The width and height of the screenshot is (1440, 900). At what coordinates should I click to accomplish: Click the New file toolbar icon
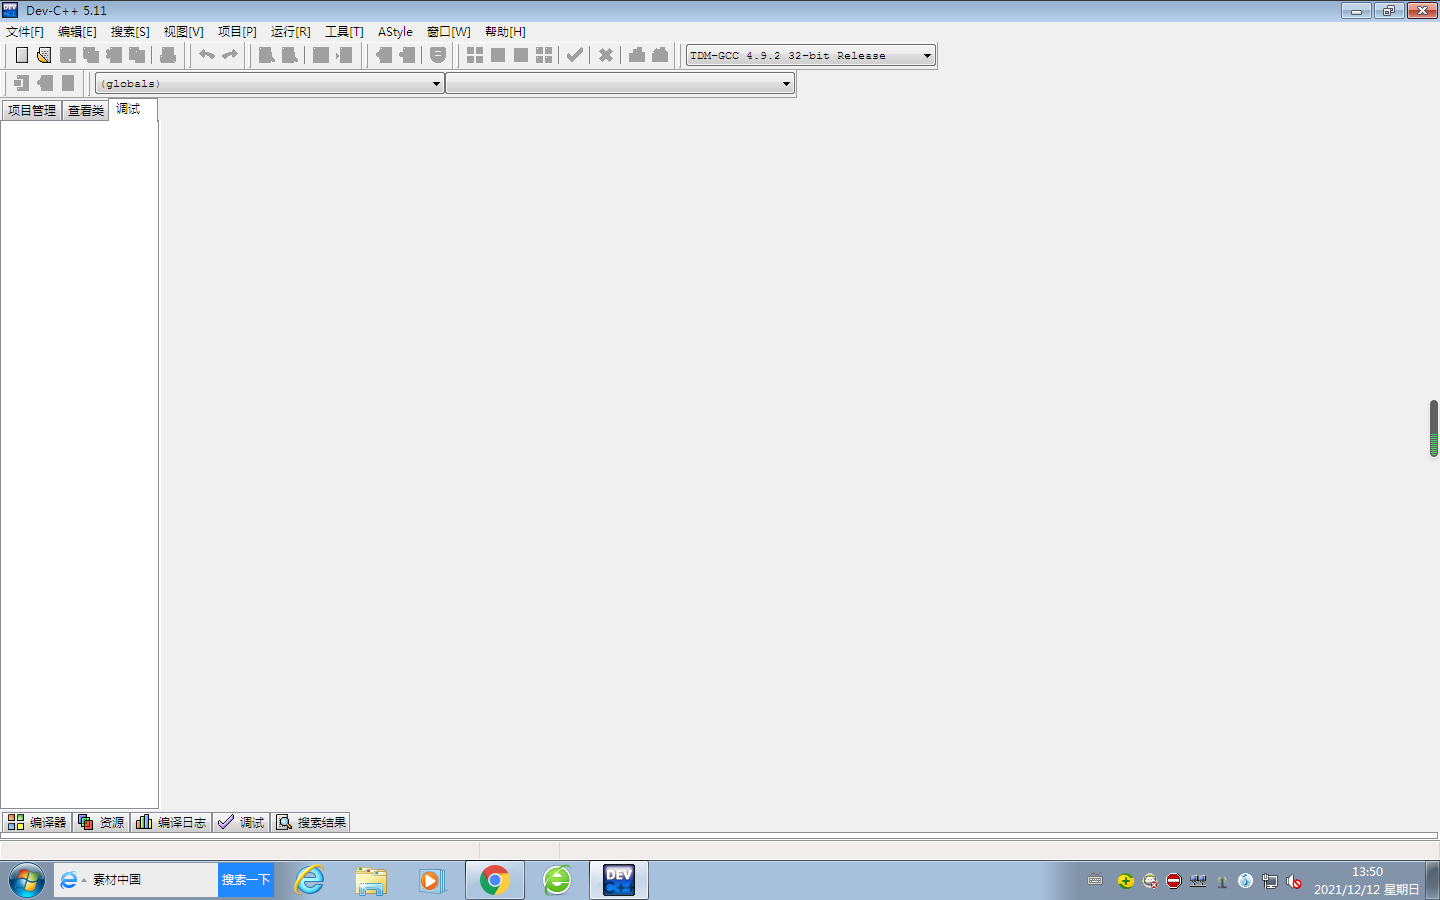click(x=21, y=55)
